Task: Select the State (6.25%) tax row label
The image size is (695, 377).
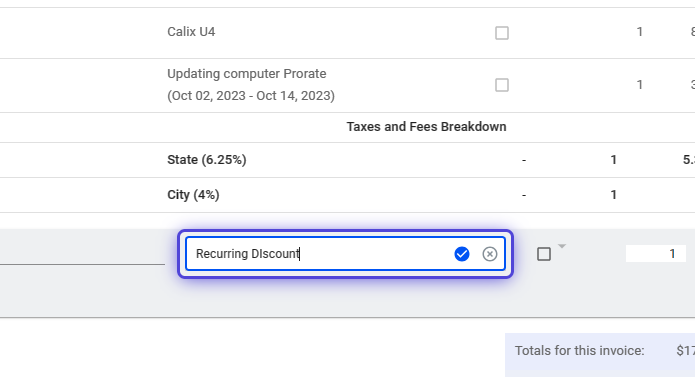Action: 207,160
